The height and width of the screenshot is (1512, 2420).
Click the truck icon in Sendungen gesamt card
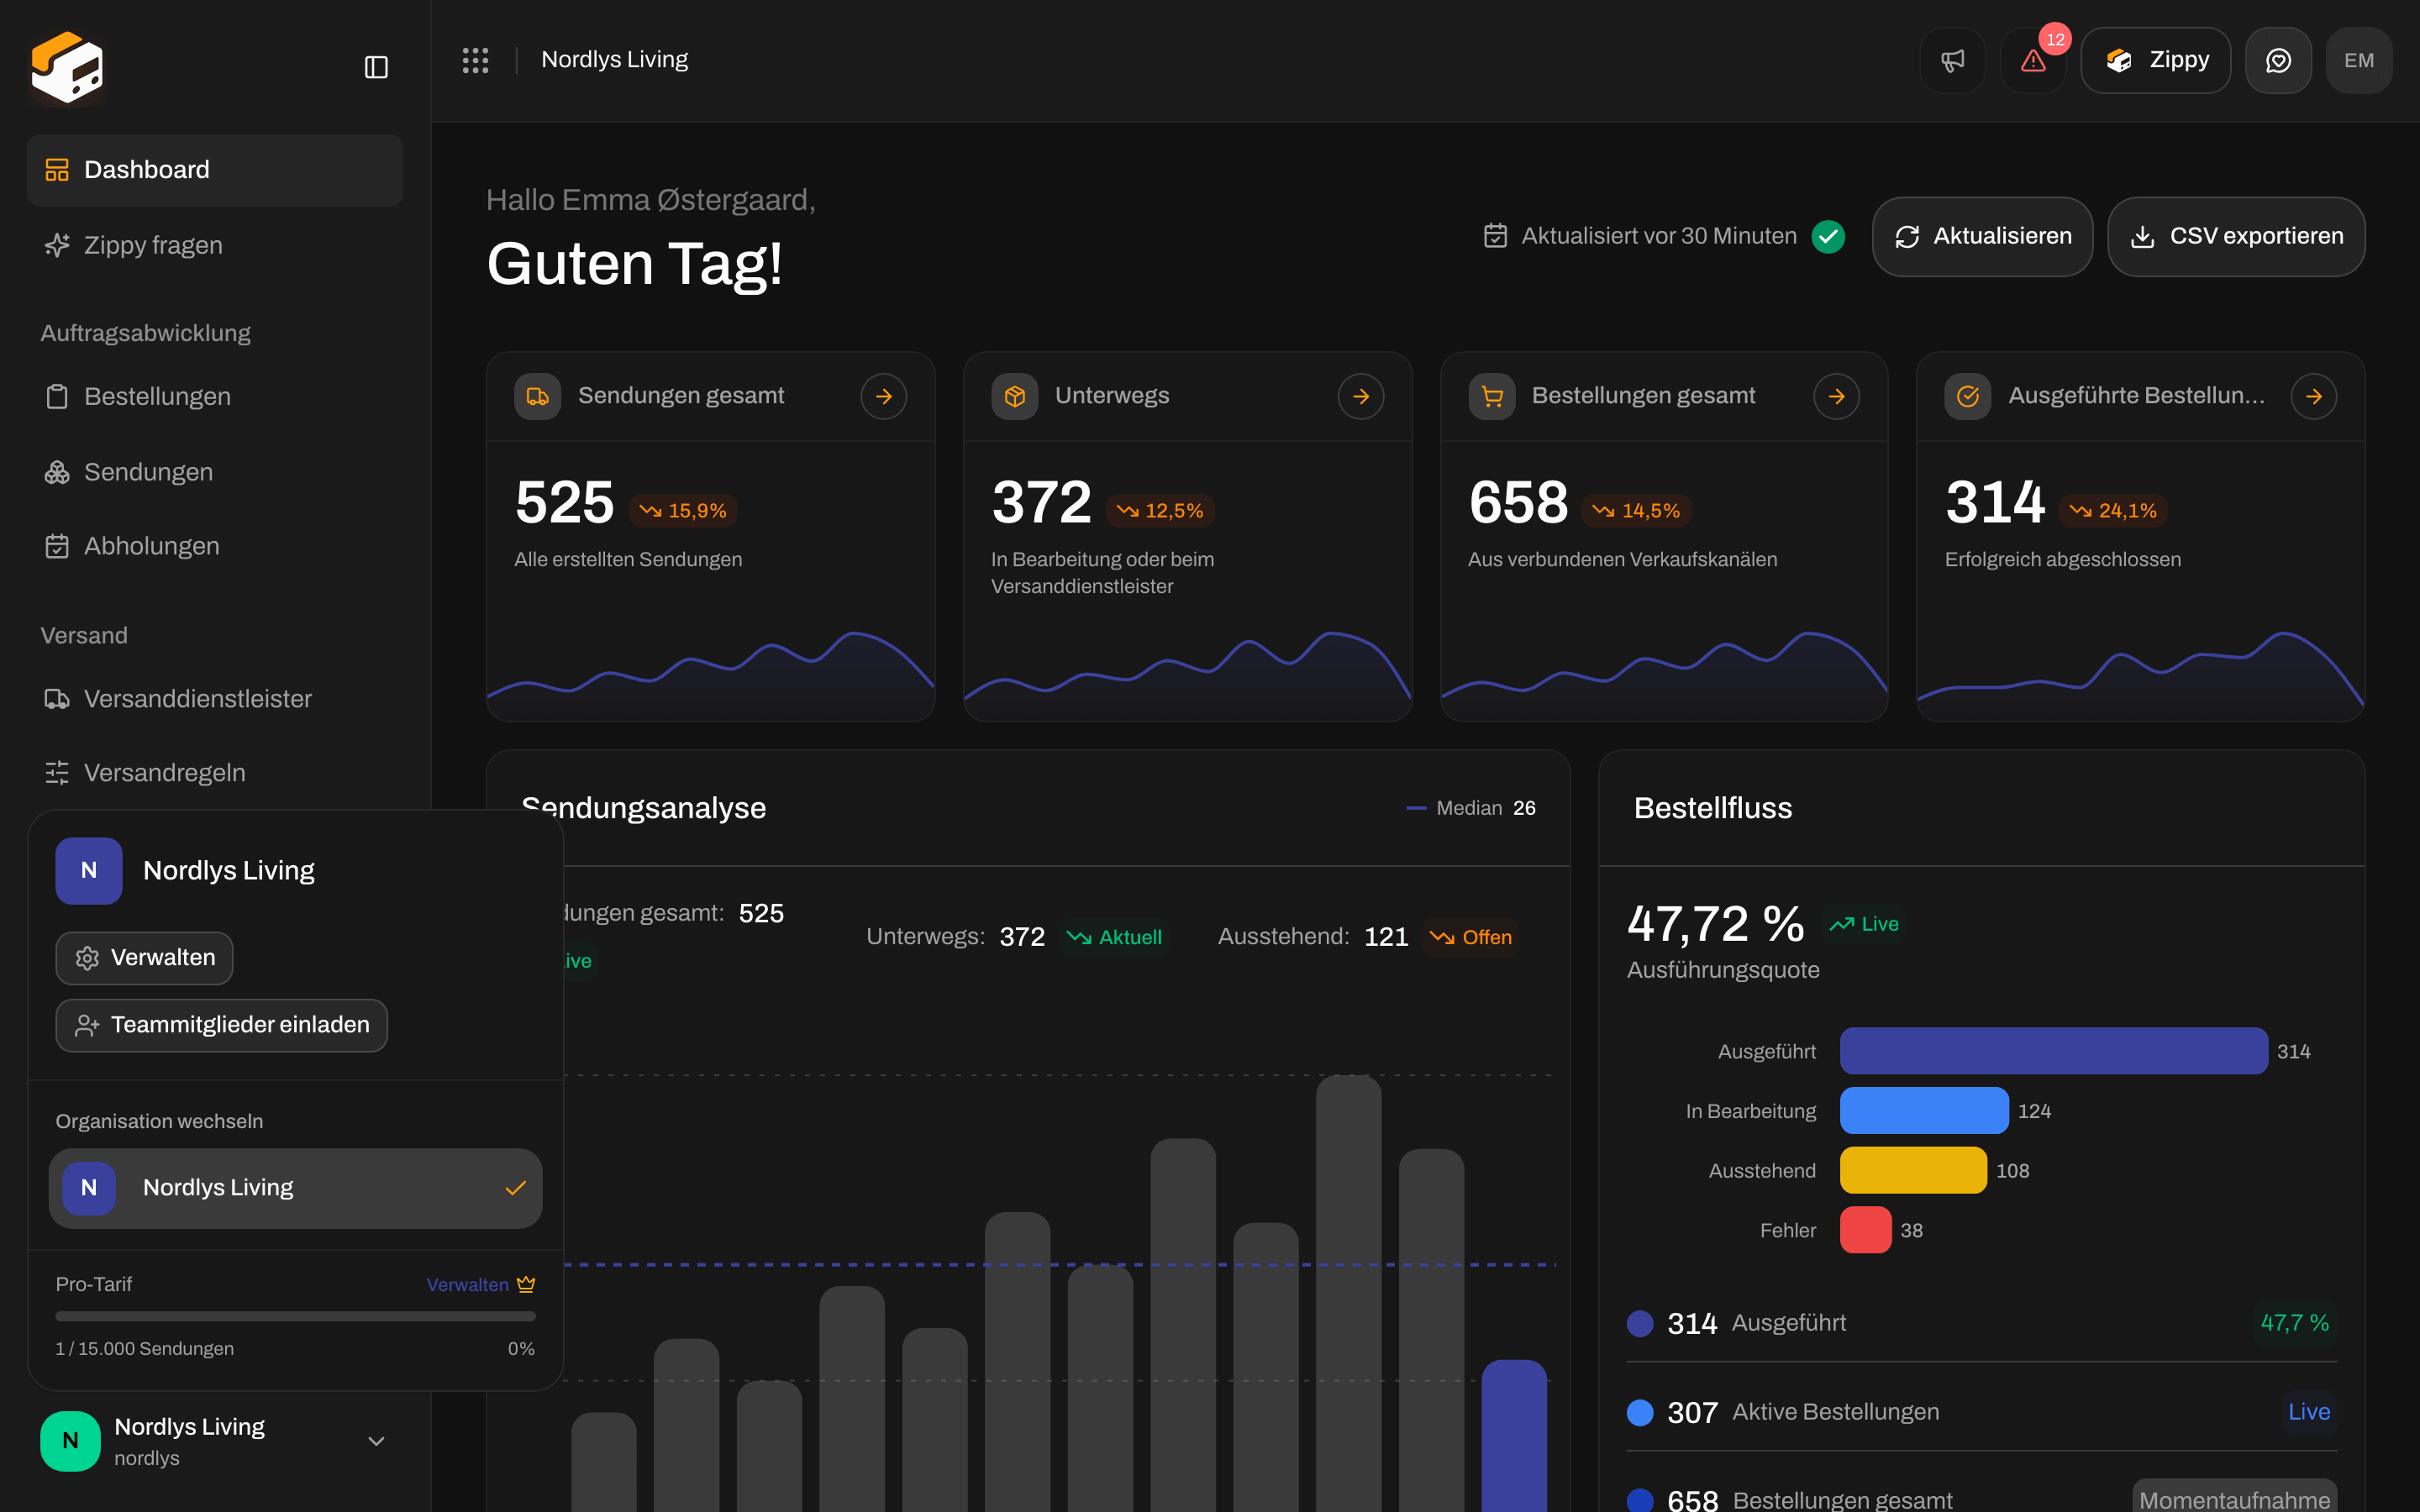coord(538,397)
